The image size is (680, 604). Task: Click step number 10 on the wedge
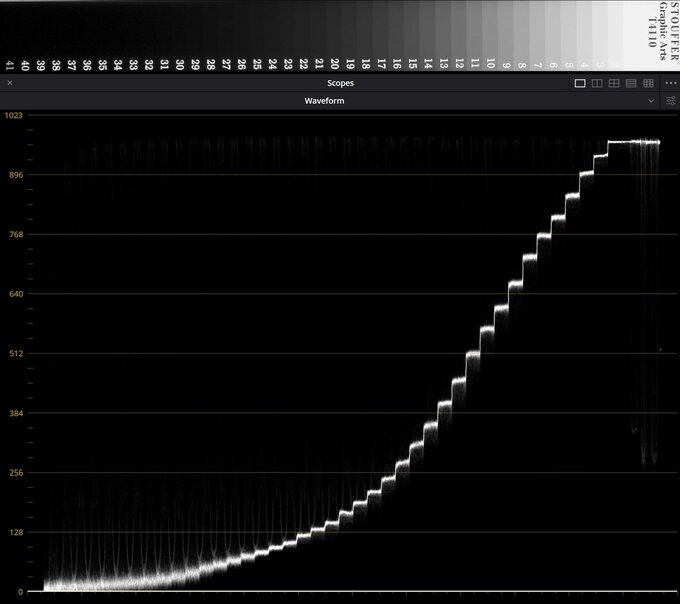490,64
